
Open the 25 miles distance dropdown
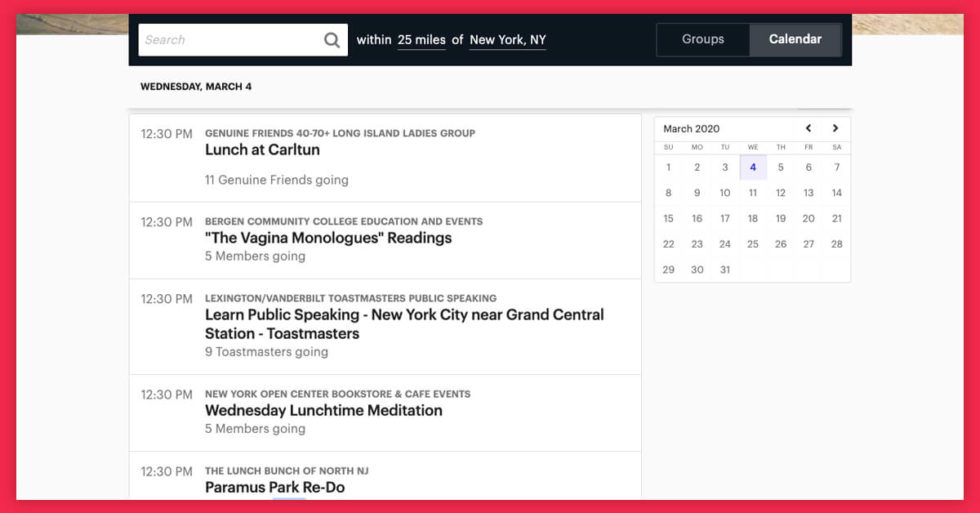(421, 40)
